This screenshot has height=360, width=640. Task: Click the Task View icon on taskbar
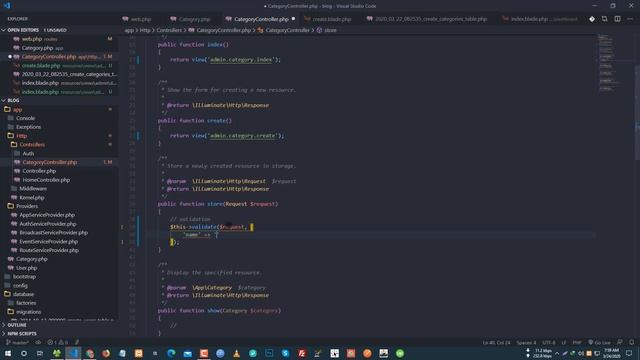coord(40,353)
